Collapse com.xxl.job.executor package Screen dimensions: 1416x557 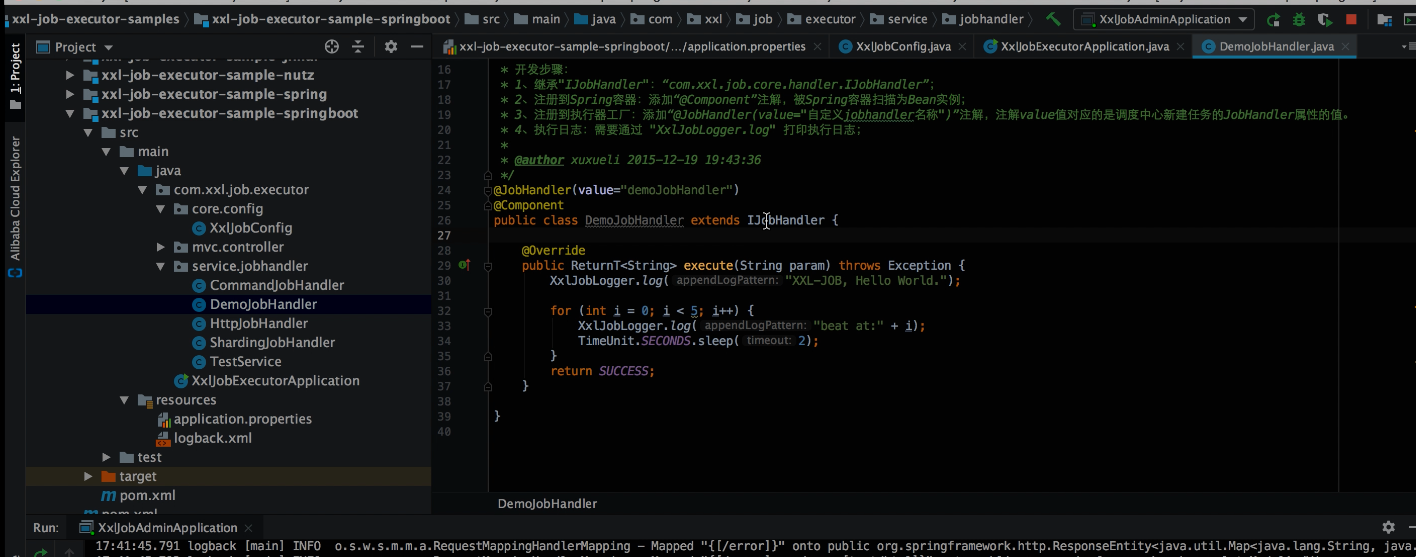142,189
